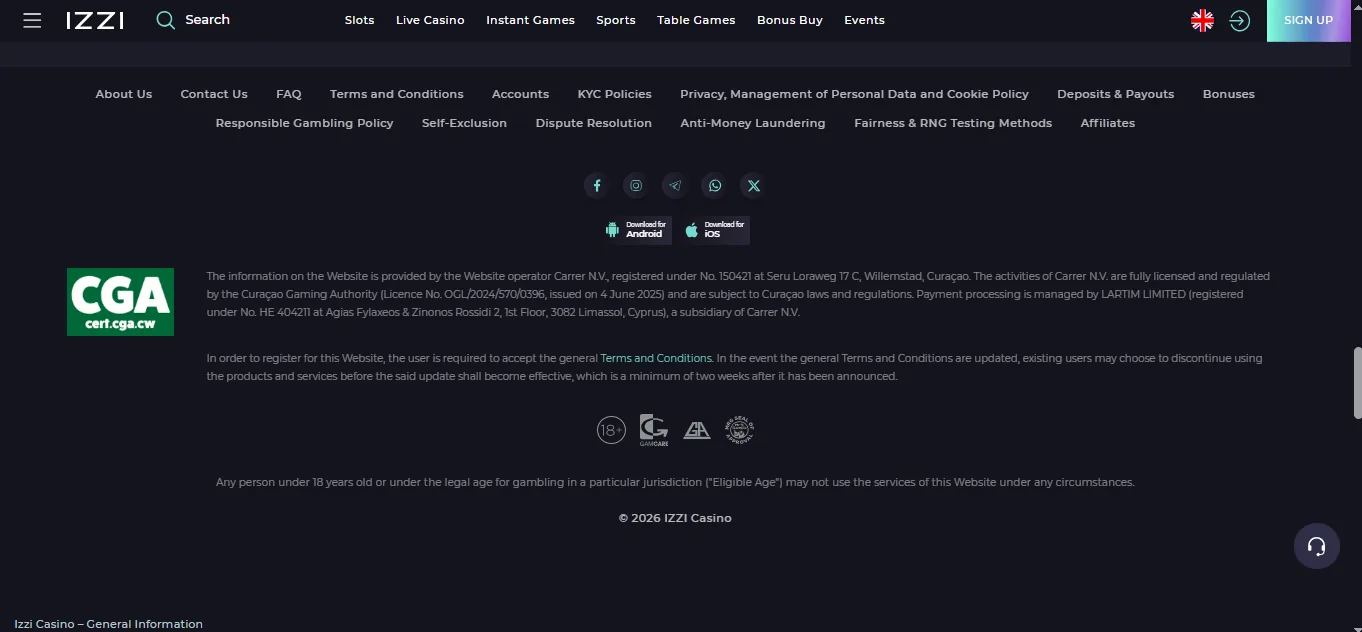
Task: Click the IZZI logo
Action: 95,20
